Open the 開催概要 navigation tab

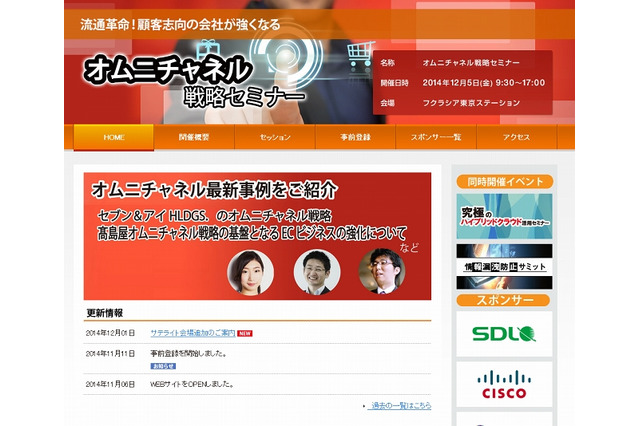(194, 138)
